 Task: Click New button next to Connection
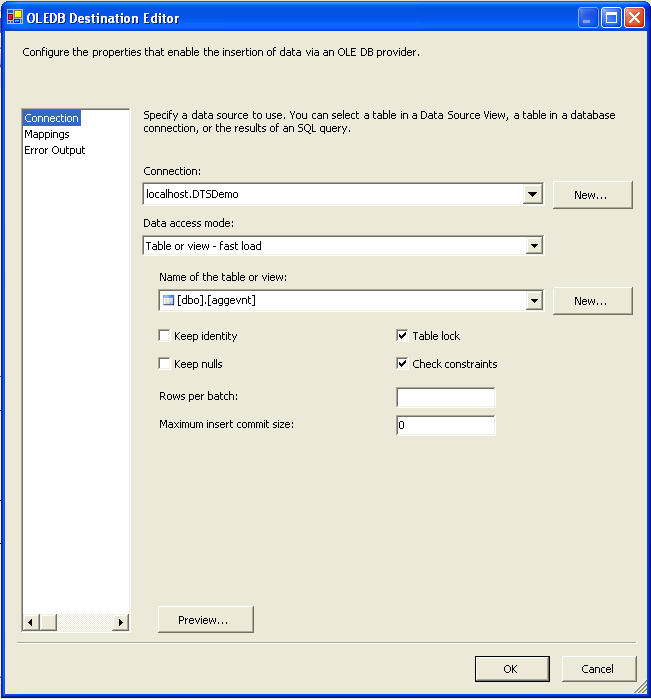[x=591, y=195]
